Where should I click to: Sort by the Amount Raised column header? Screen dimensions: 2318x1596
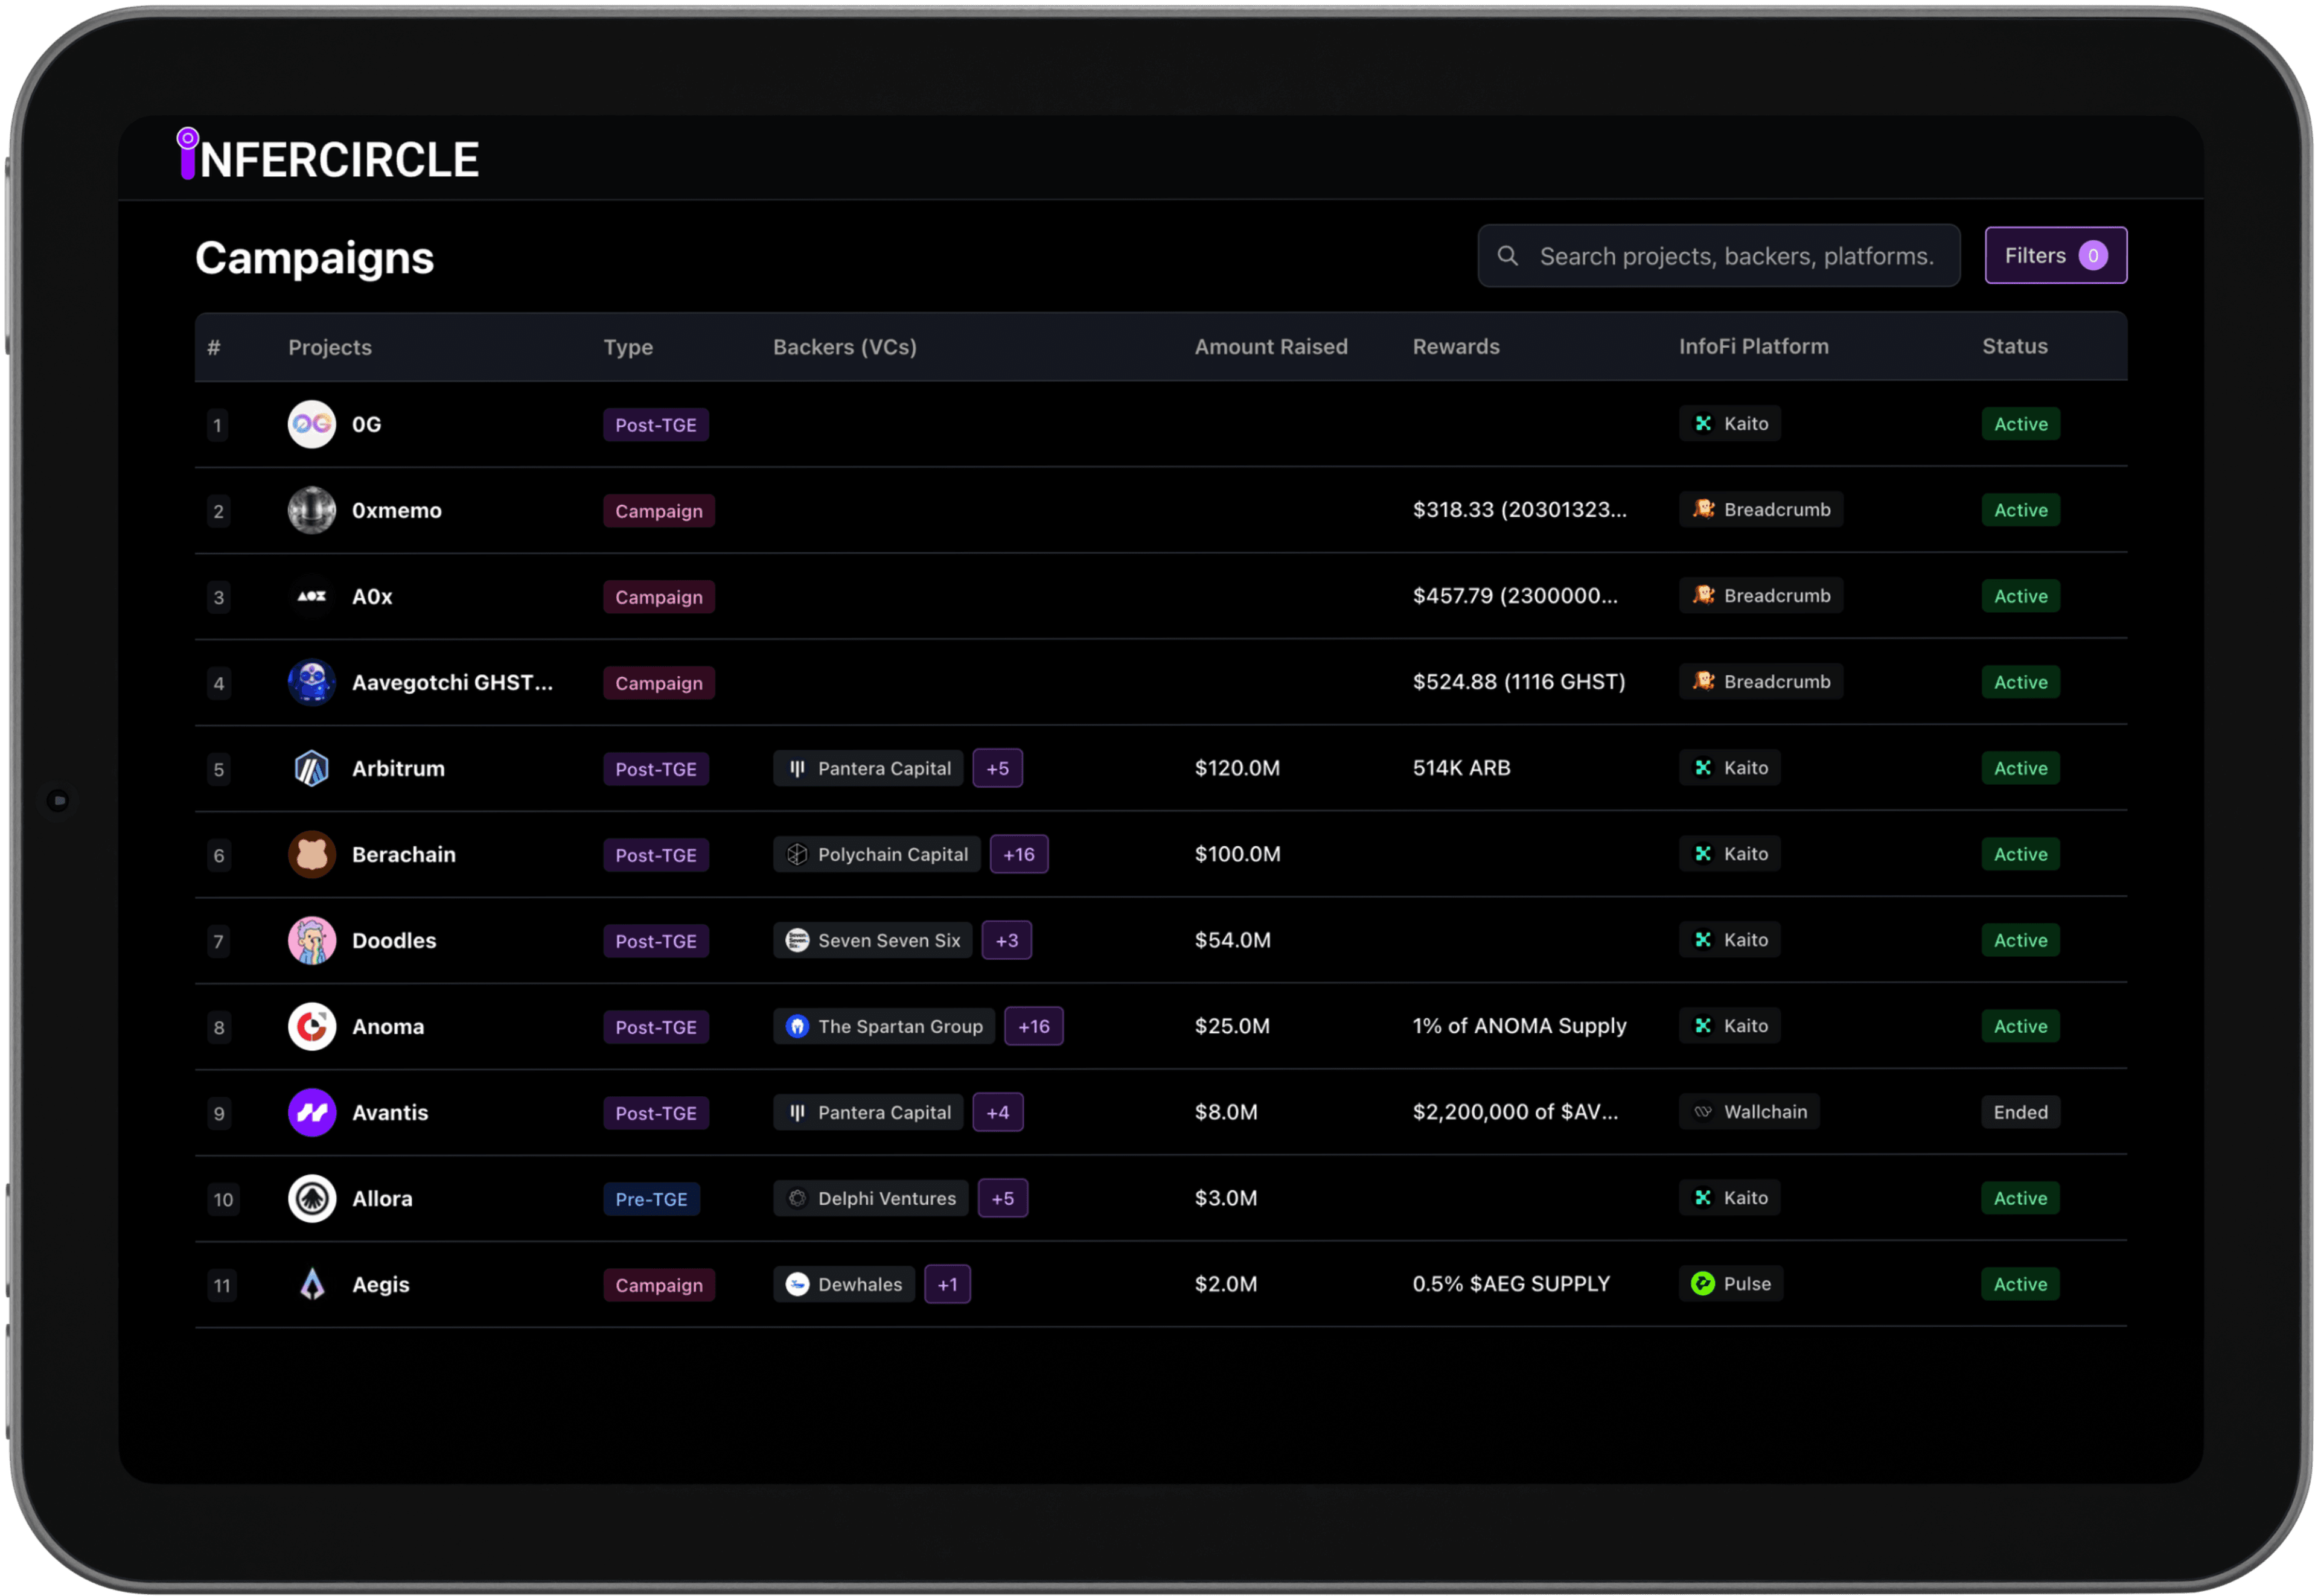[1271, 346]
